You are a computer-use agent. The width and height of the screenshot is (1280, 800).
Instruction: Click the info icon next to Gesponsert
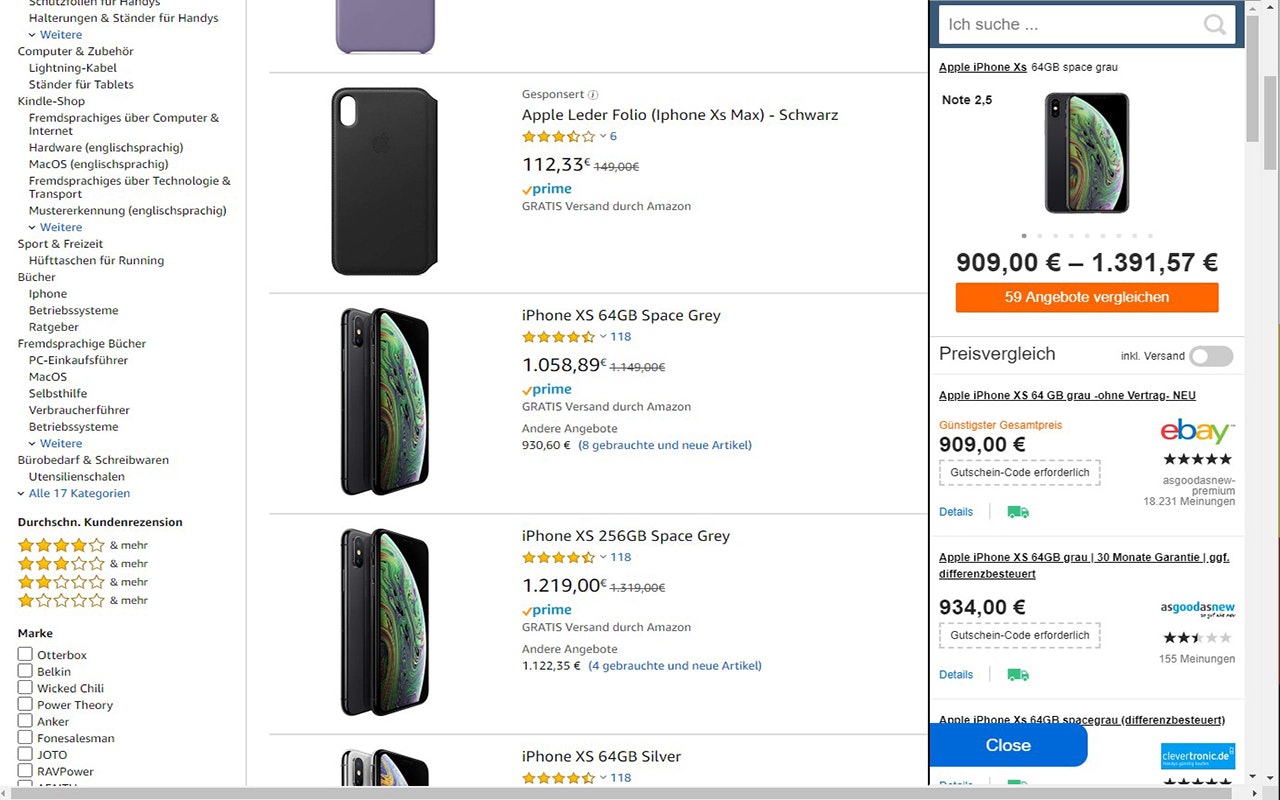[593, 95]
